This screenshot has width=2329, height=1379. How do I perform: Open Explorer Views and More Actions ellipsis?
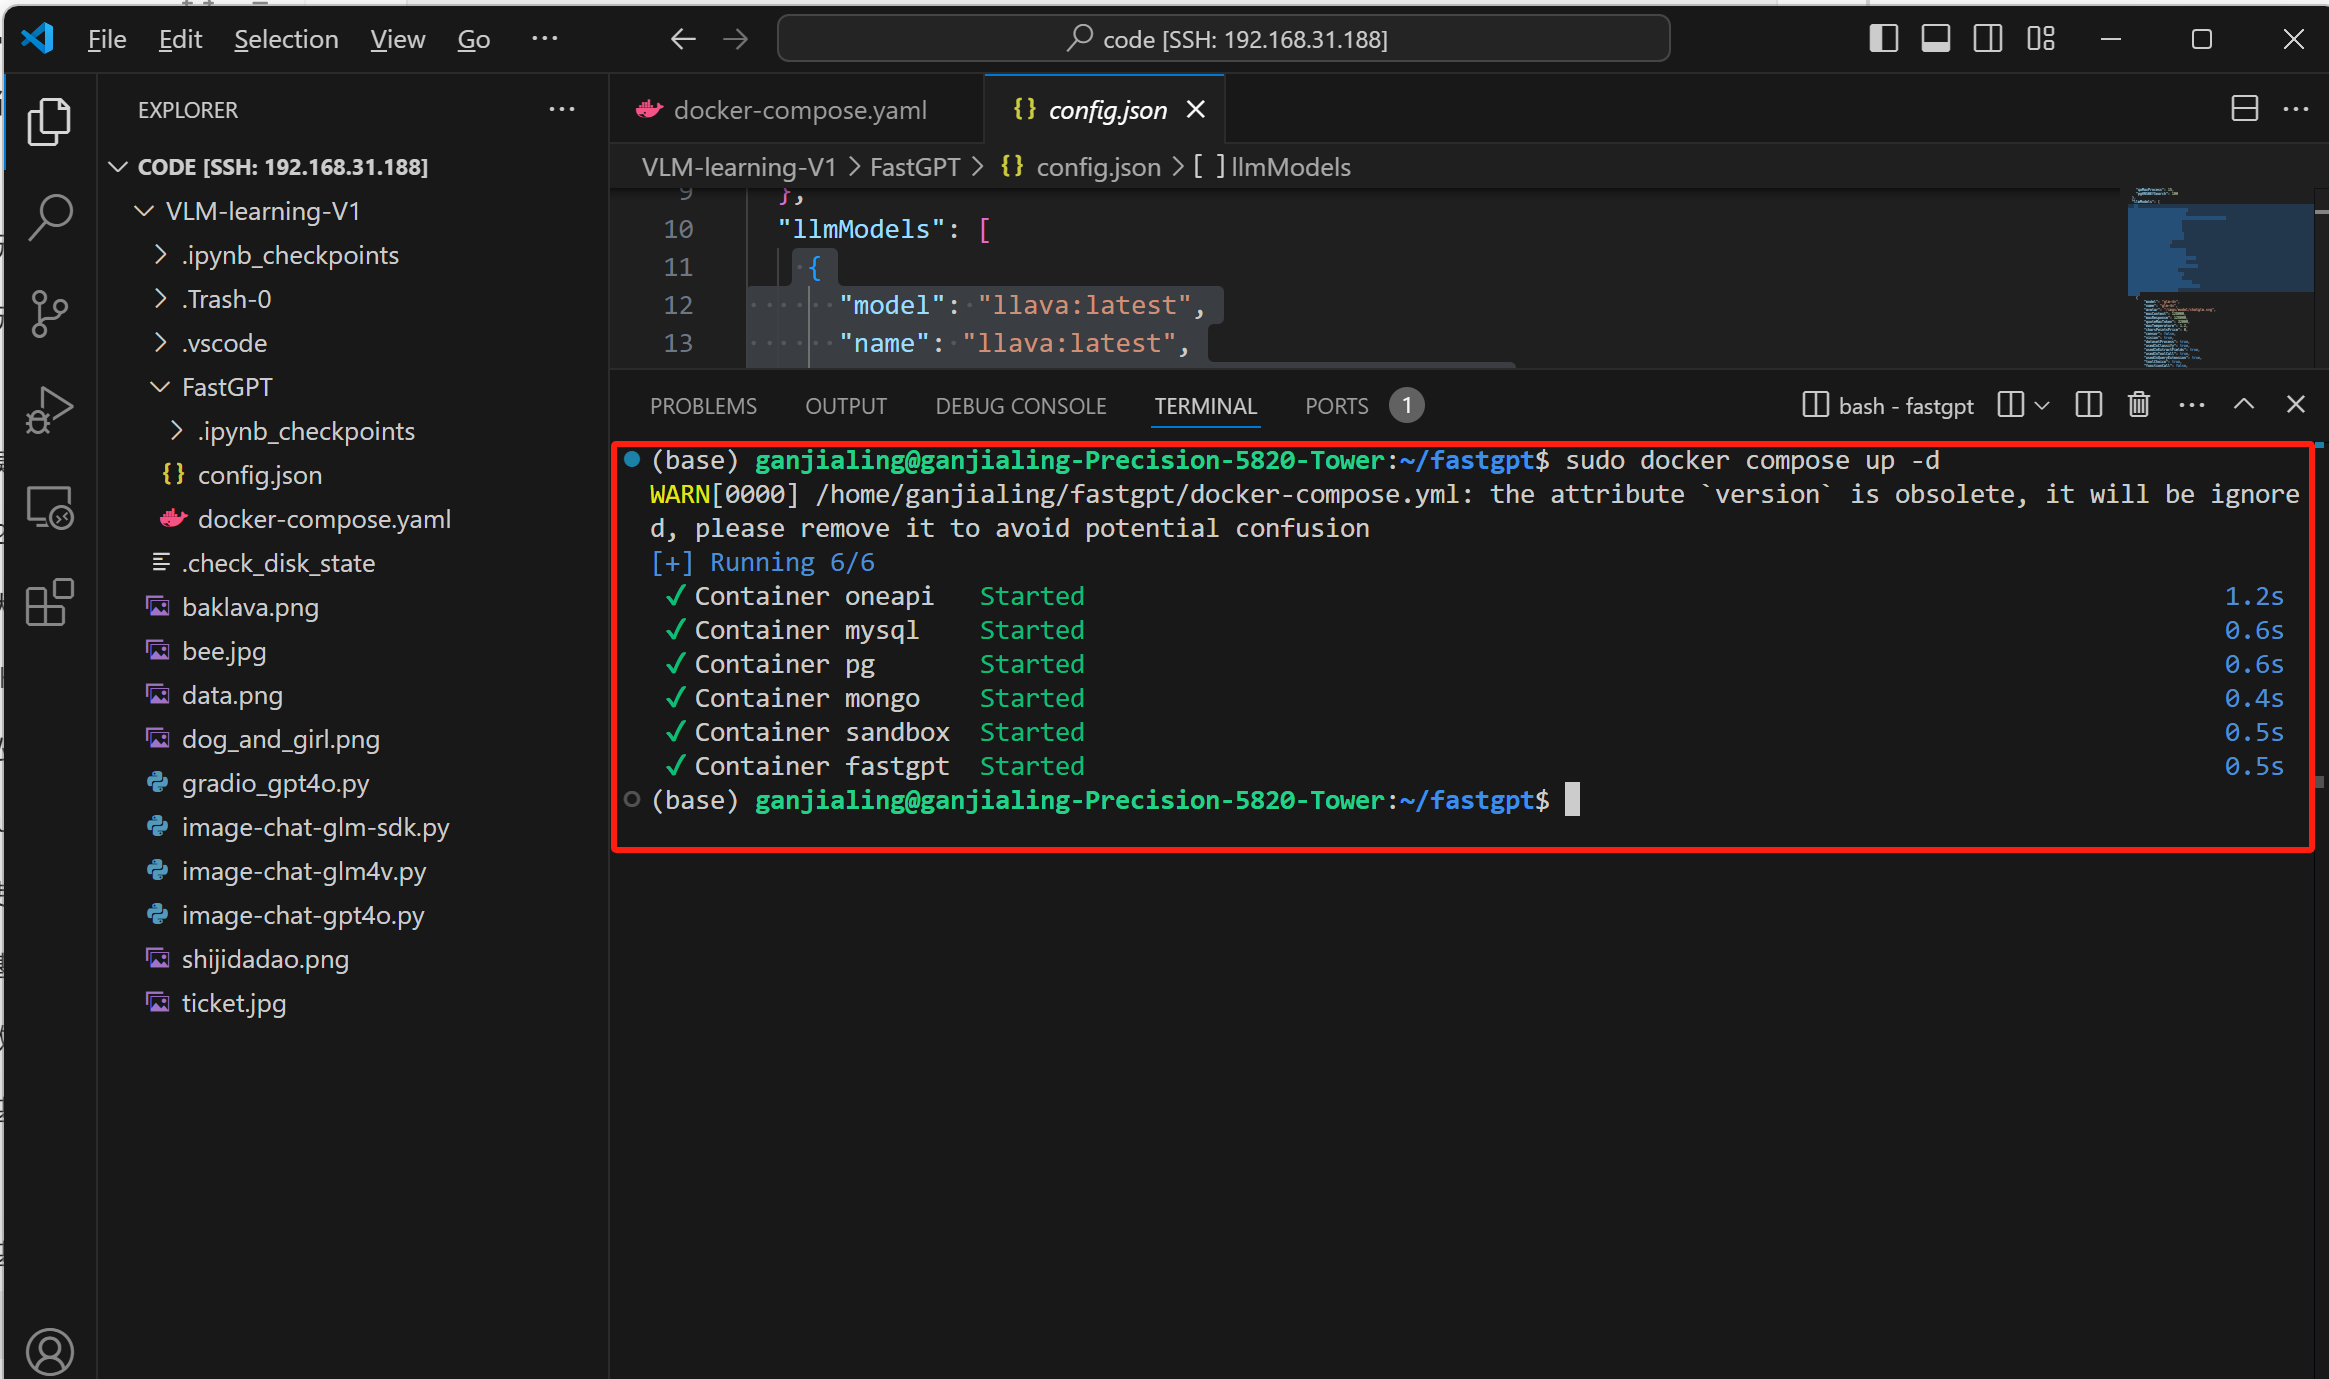[x=562, y=109]
